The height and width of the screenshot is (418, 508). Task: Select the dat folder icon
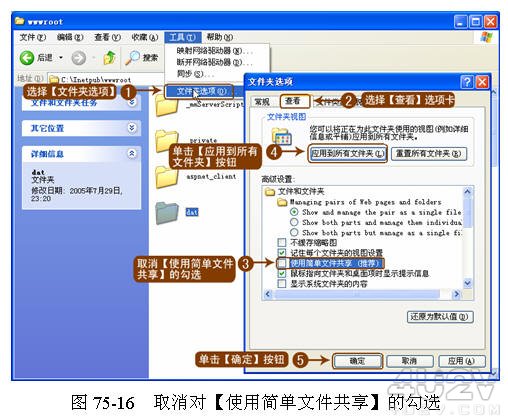(x=167, y=213)
